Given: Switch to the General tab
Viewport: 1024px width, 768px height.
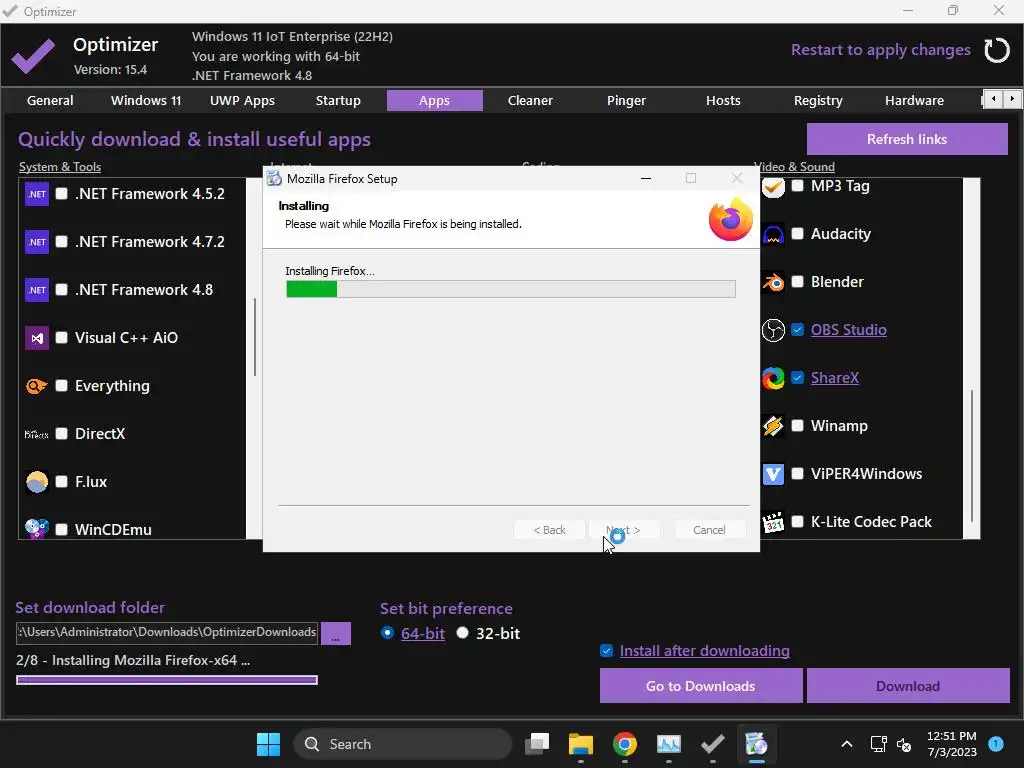Looking at the screenshot, I should coord(50,101).
